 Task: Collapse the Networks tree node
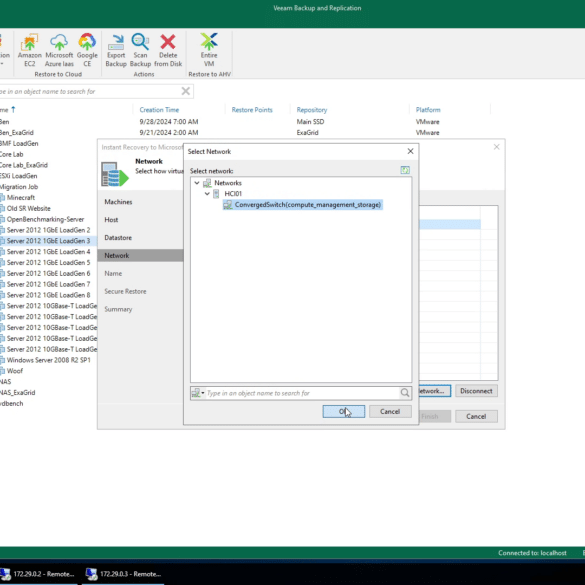(197, 183)
